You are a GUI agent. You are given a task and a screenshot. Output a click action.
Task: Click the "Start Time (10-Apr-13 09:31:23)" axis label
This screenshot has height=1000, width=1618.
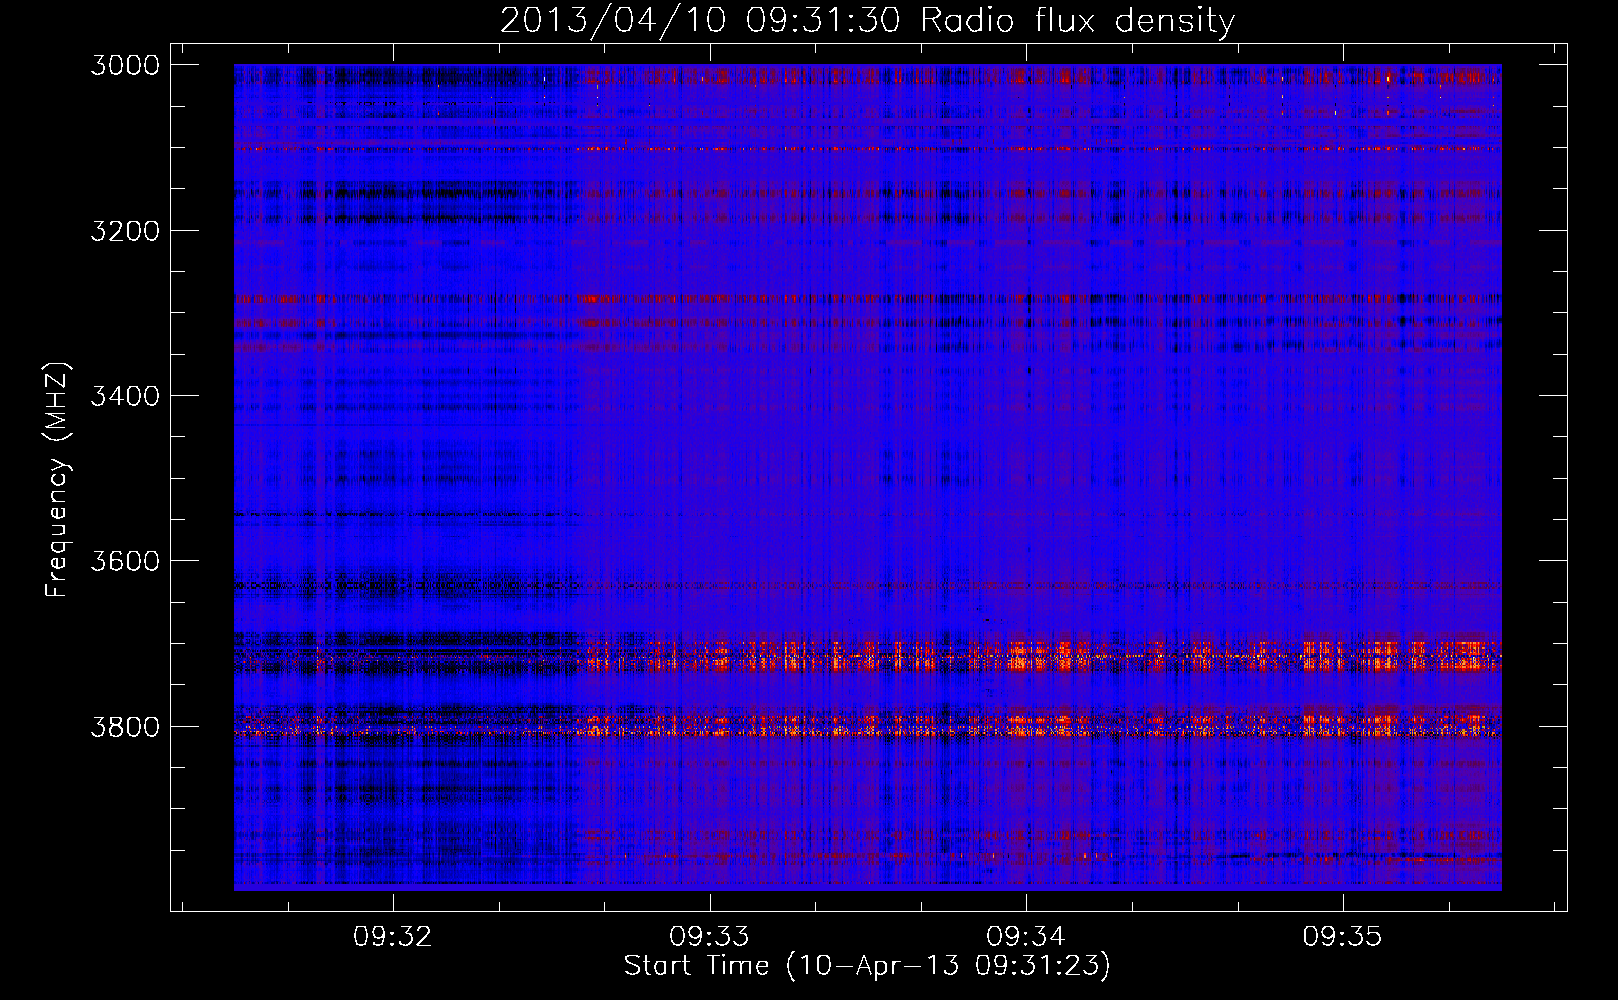tap(867, 965)
